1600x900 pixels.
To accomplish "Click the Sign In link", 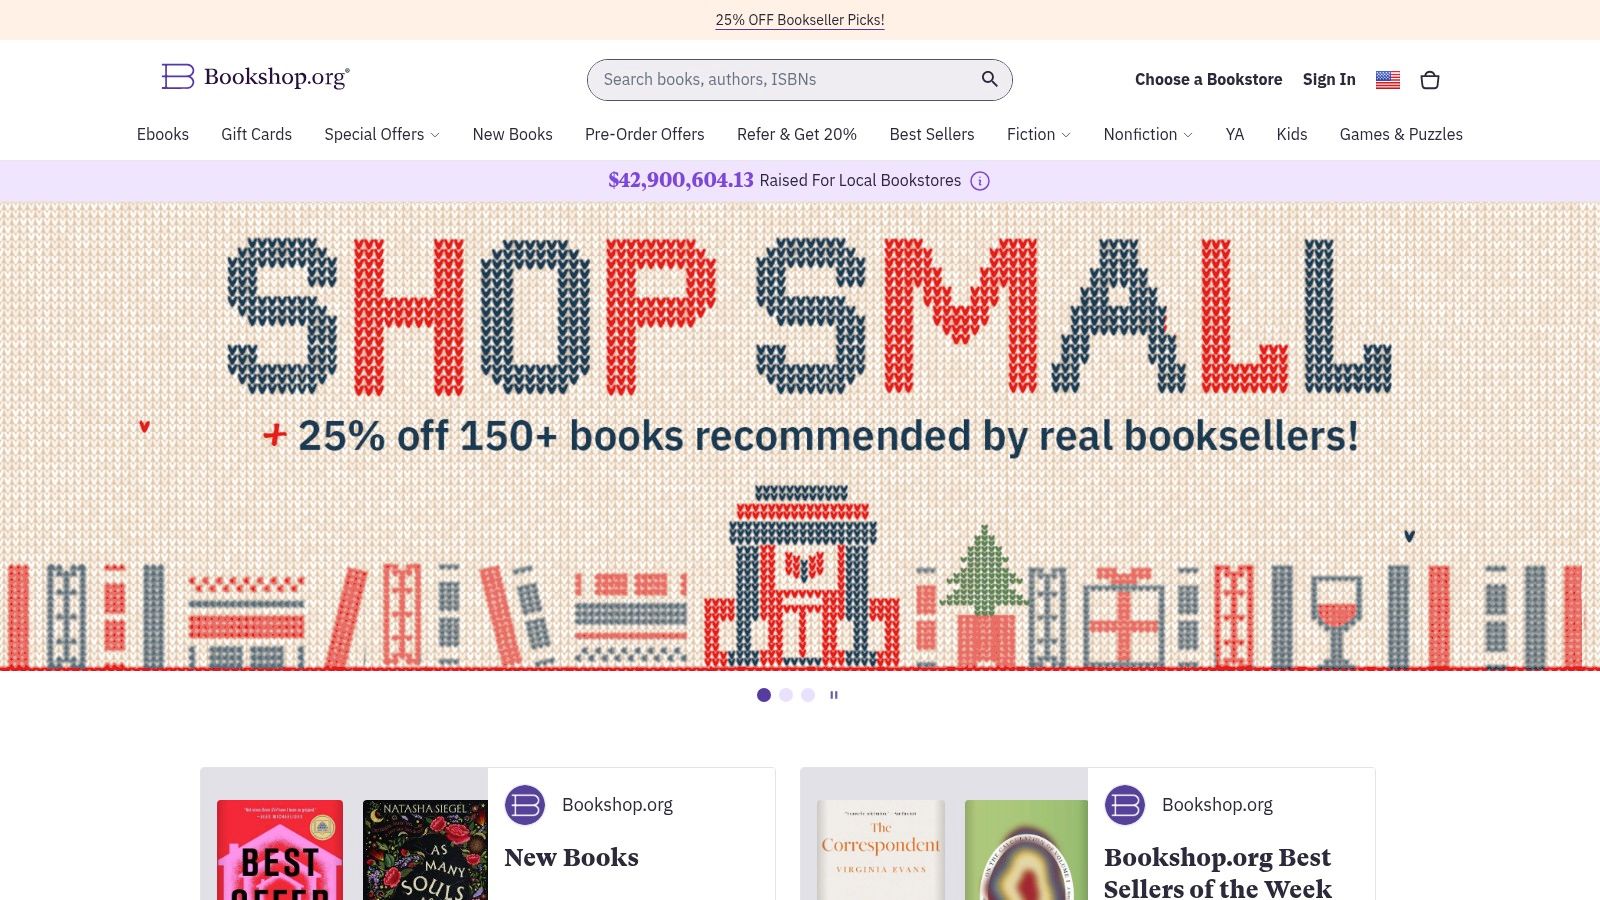I will 1328,79.
